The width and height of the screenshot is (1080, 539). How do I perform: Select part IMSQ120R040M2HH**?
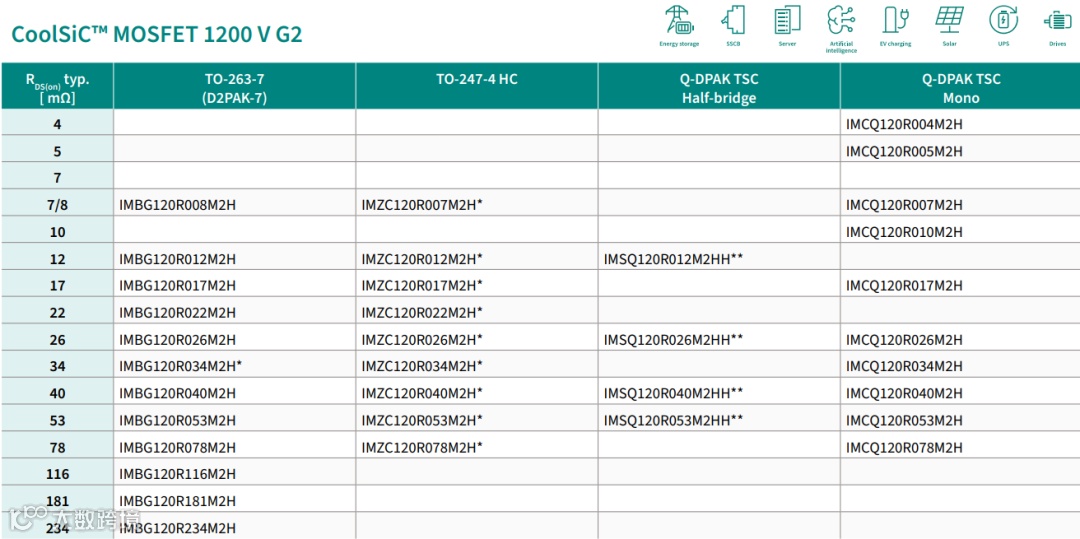tap(674, 393)
